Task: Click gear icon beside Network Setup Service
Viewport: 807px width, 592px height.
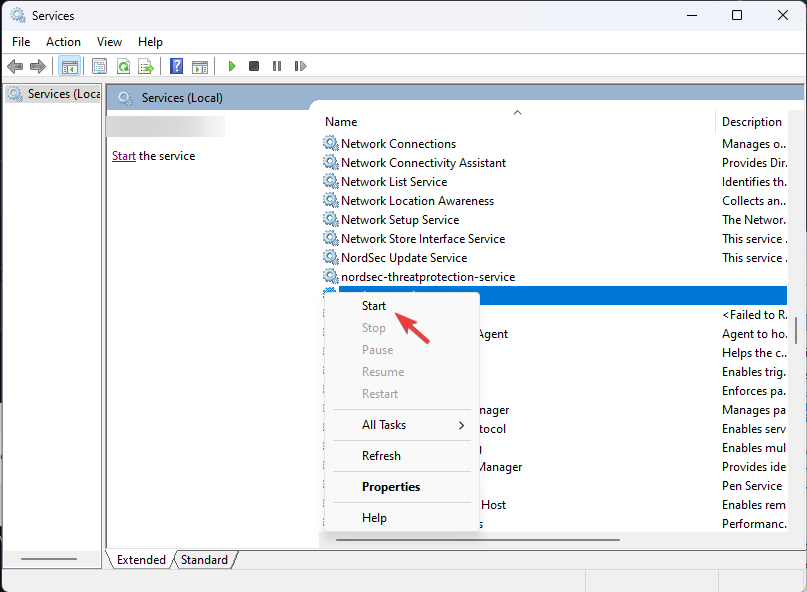Action: coord(330,219)
